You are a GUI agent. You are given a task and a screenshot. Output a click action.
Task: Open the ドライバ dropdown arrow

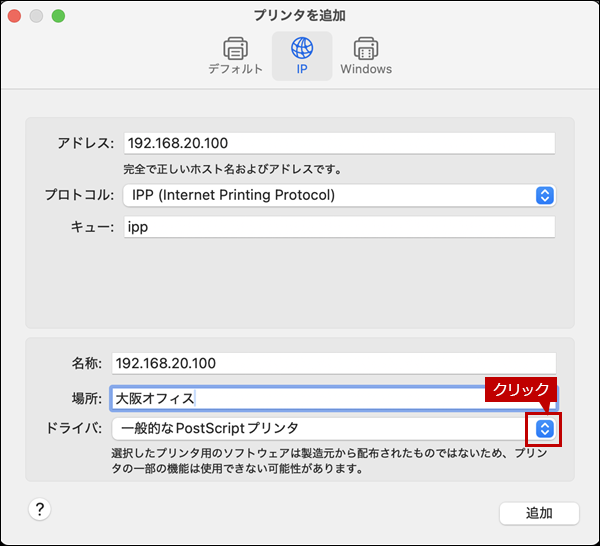pos(544,429)
